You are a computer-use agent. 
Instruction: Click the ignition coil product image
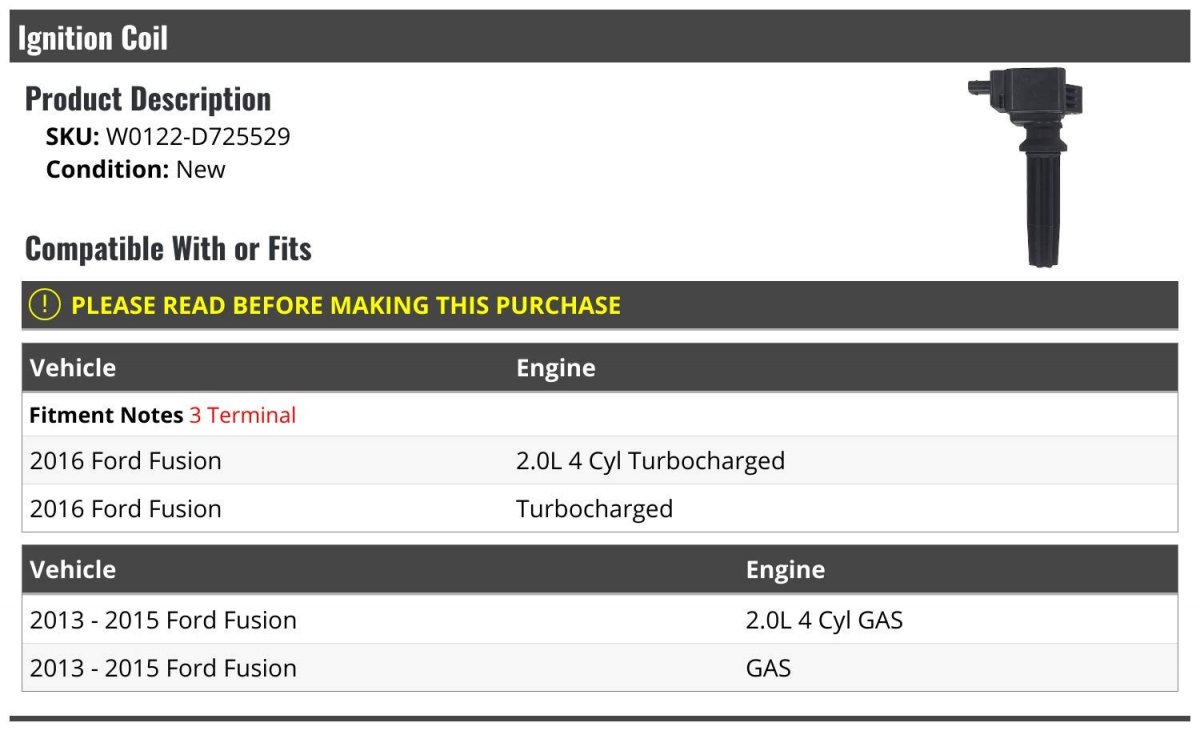1025,166
